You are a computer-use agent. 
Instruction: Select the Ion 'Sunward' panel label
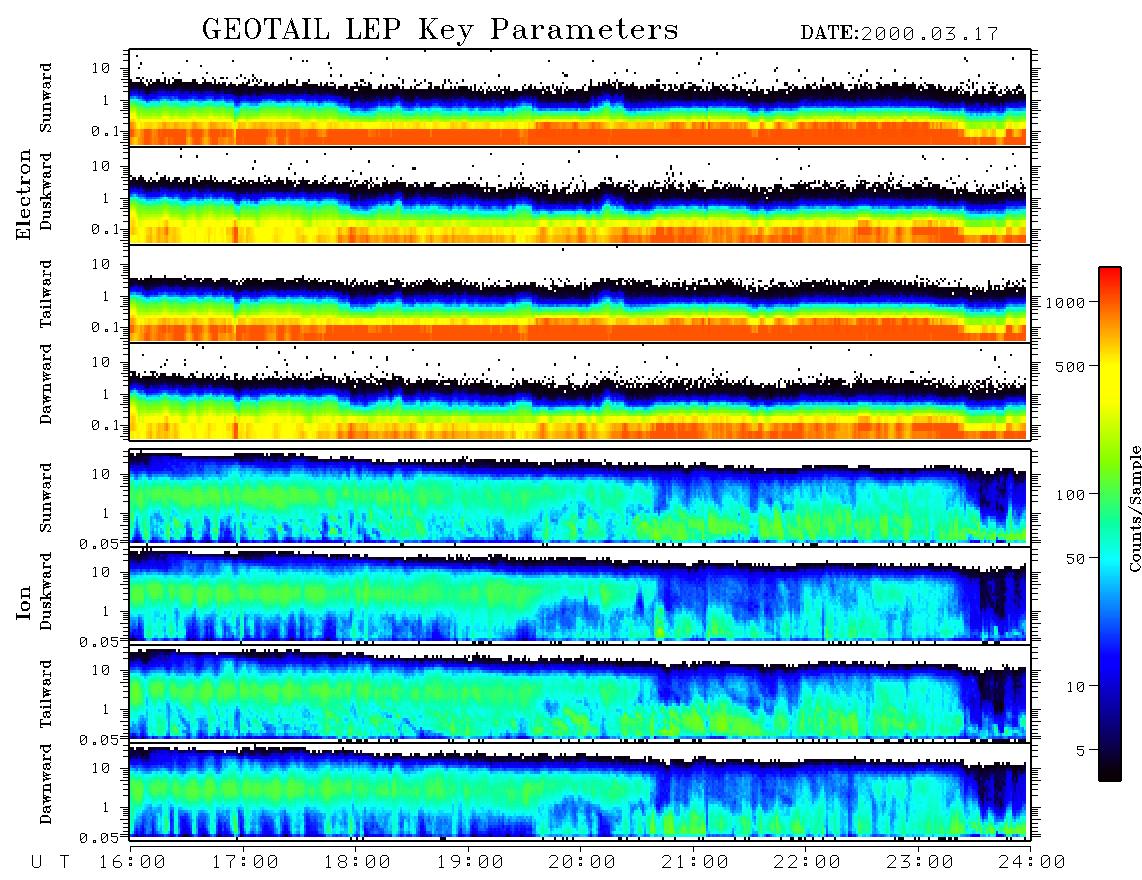46,497
